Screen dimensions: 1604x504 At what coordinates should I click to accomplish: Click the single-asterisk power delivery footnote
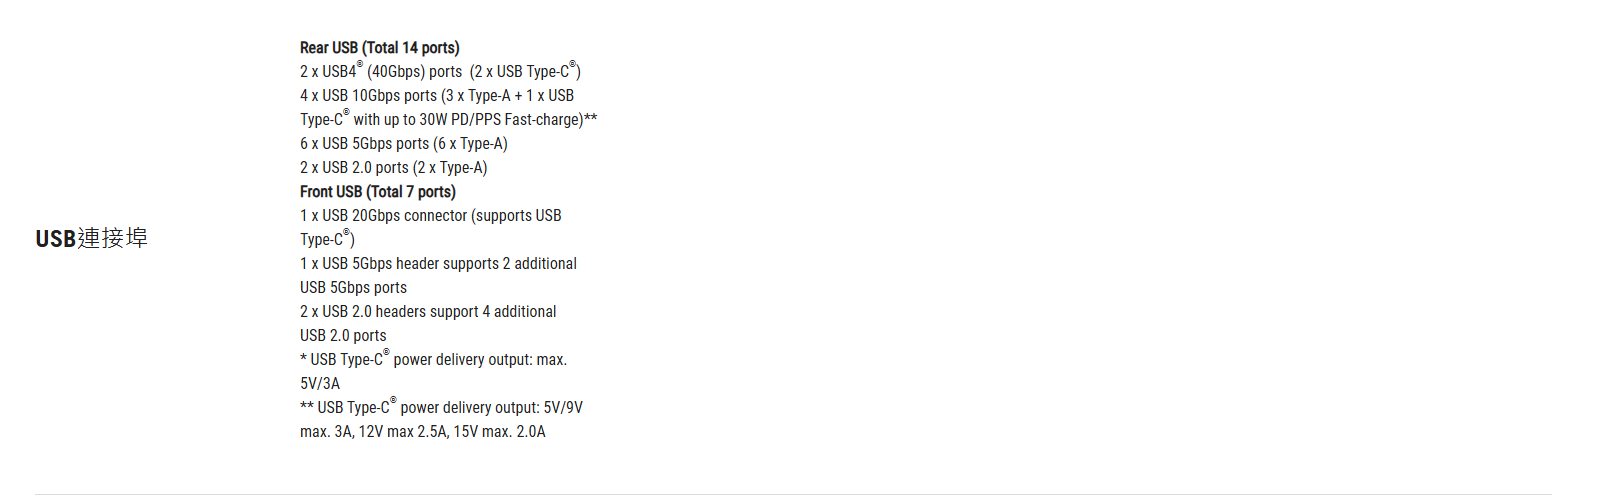click(433, 360)
